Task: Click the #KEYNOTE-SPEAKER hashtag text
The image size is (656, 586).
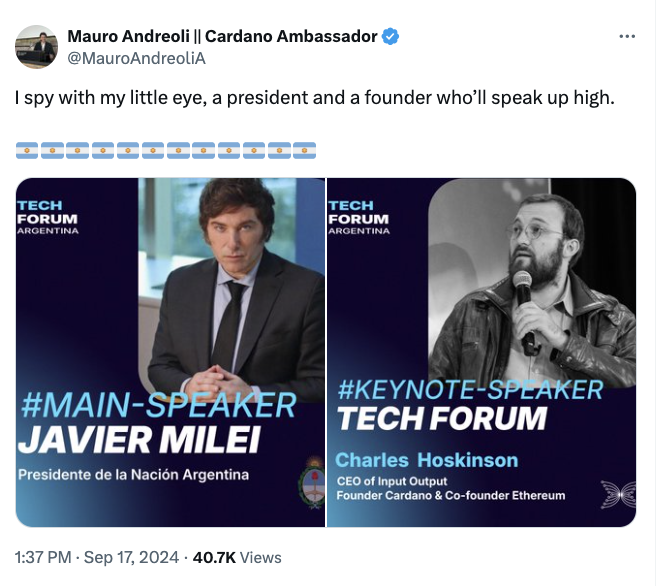Action: pyautogui.click(x=470, y=390)
